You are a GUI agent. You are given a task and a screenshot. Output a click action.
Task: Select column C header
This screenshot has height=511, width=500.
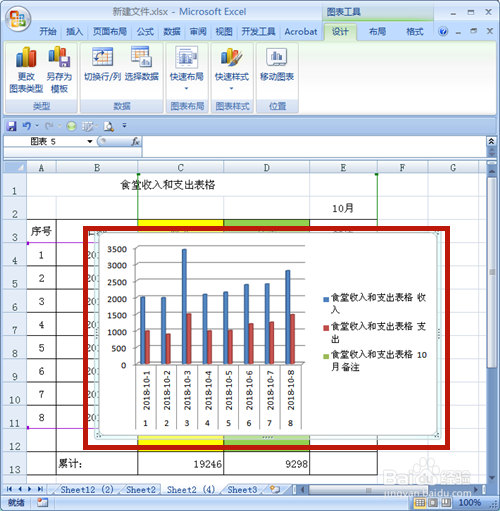click(180, 167)
